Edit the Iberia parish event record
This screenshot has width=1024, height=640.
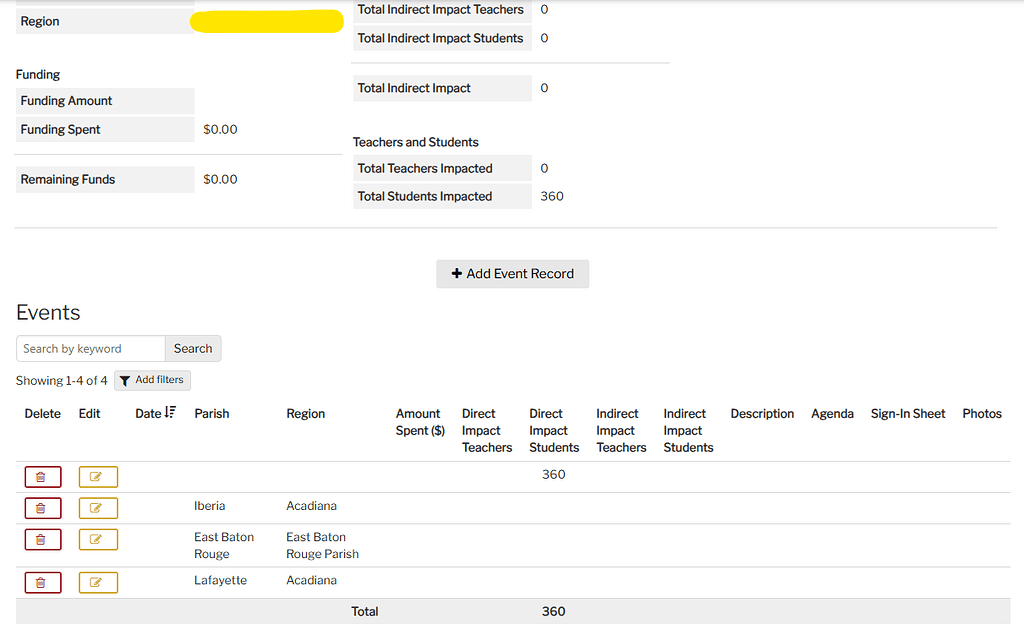97,507
